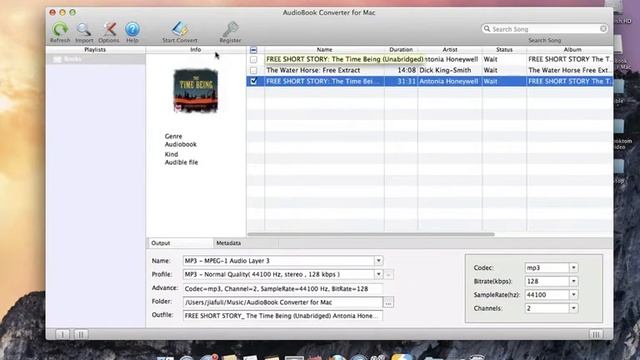
Task: Click the small button beside the Profile dropdown
Action: pos(389,275)
